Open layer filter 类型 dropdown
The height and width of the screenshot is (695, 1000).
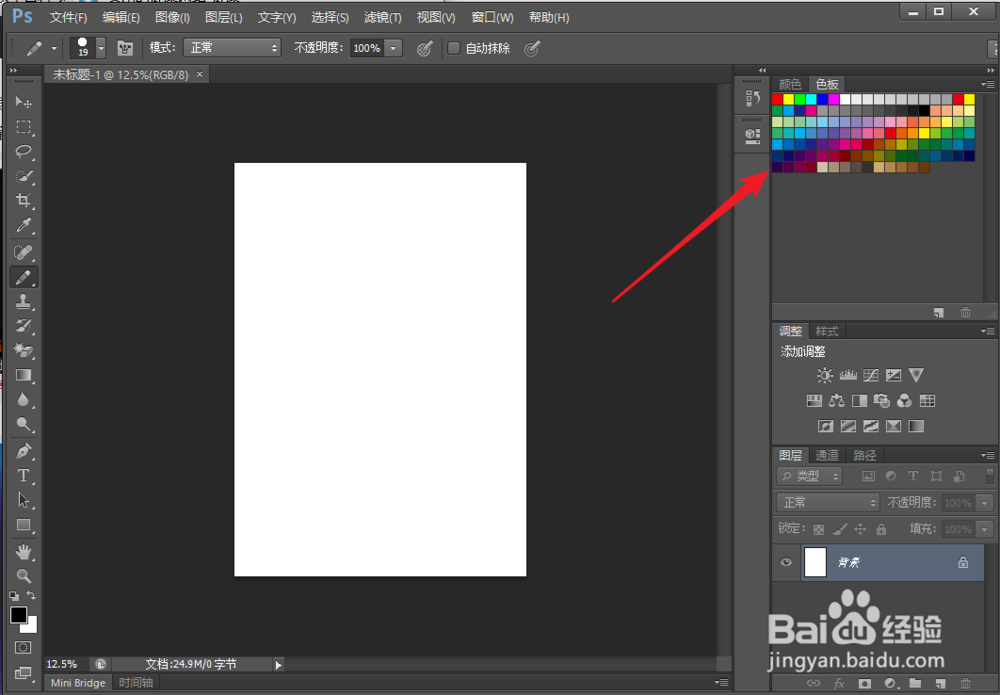pyautogui.click(x=809, y=476)
